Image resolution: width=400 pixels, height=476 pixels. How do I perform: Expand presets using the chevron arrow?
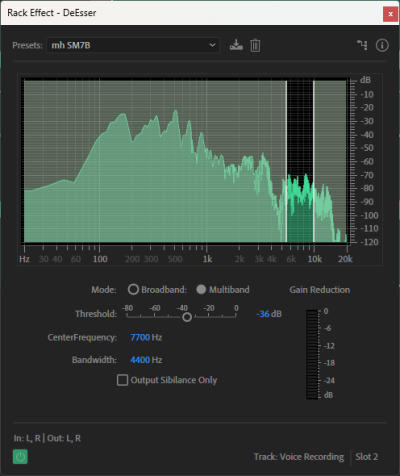[x=212, y=45]
